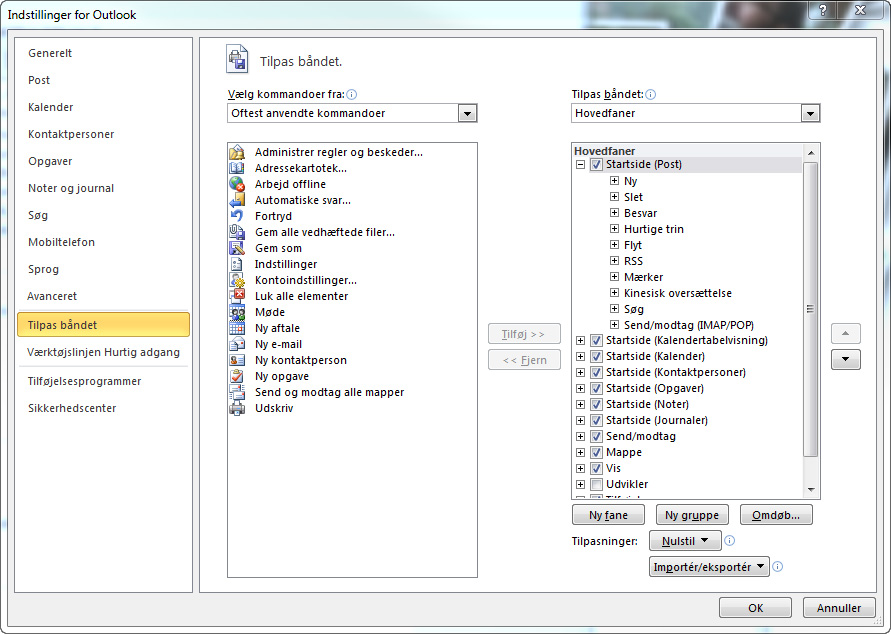Enable the Udvikler tab checkbox
Image resolution: width=891 pixels, height=634 pixels.
596,484
